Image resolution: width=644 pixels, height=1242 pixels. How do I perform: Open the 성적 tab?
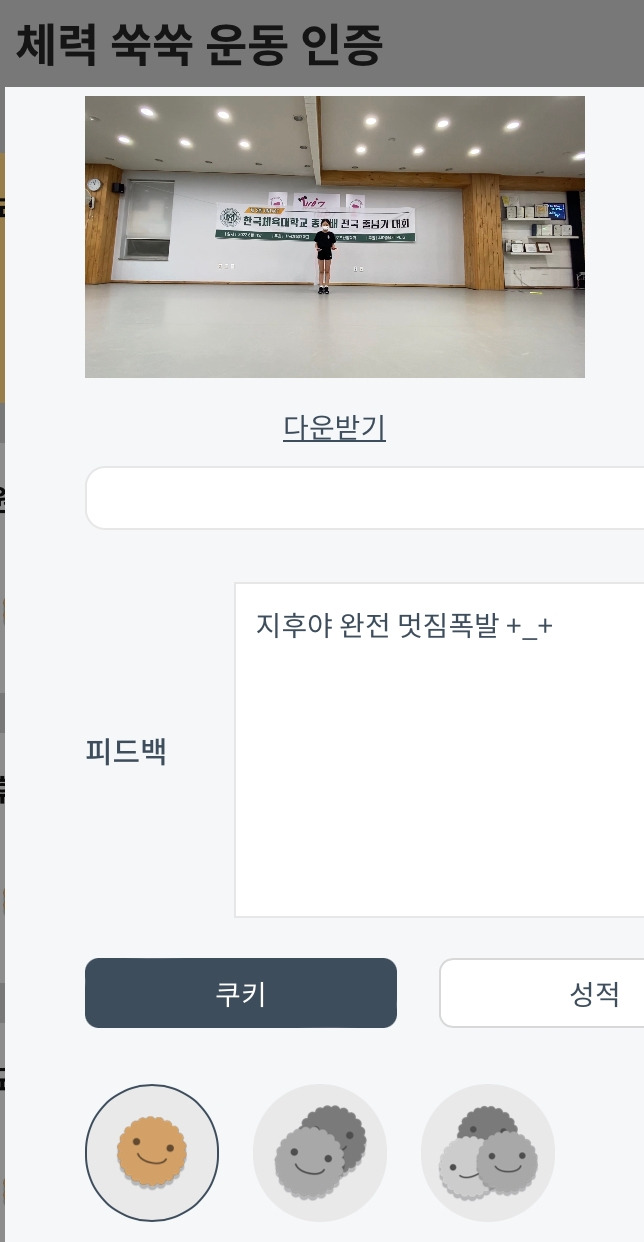[x=542, y=993]
